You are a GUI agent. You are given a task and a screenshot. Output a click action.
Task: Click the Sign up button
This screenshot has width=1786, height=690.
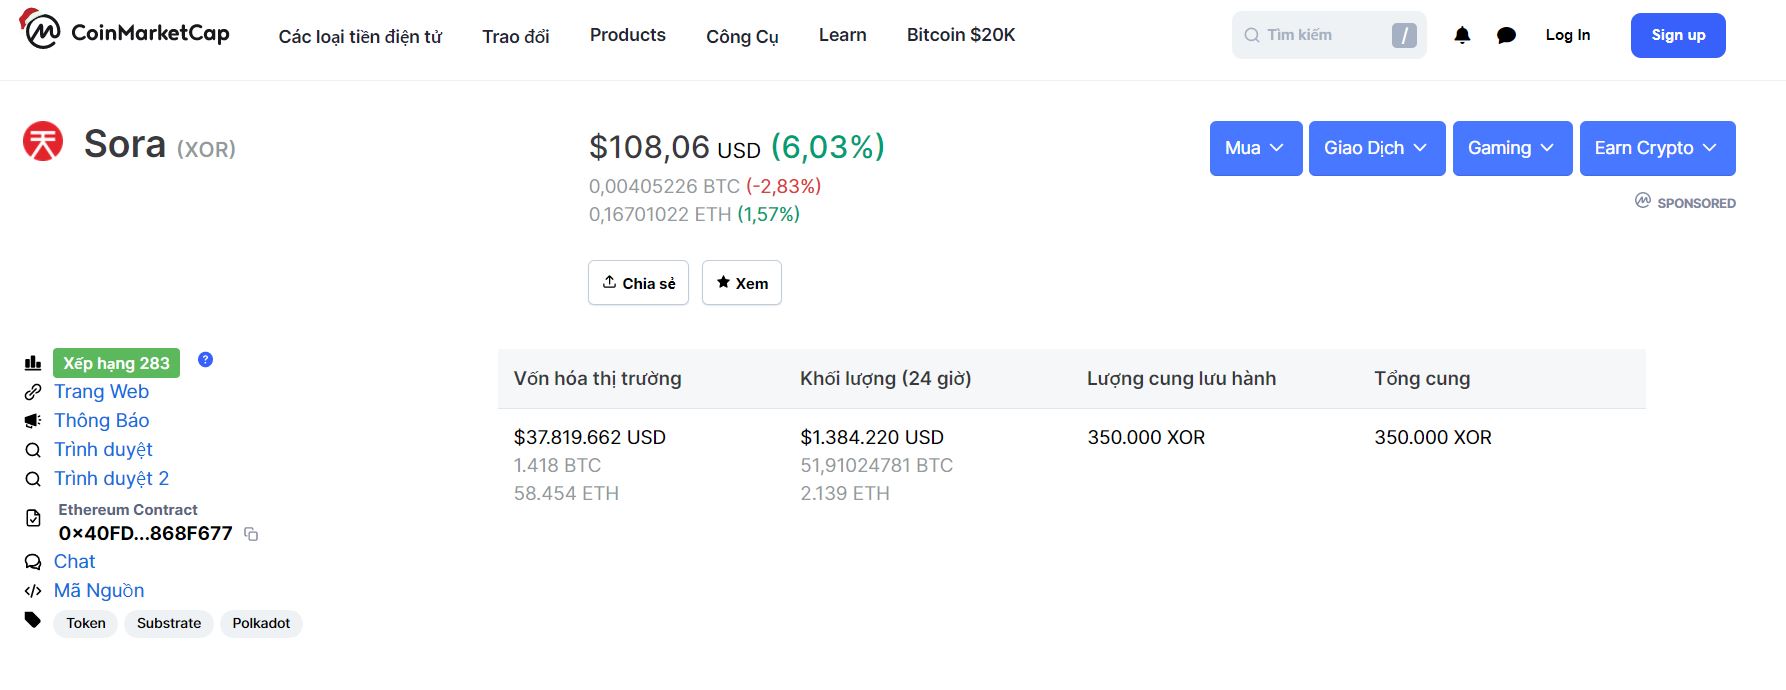tap(1678, 35)
